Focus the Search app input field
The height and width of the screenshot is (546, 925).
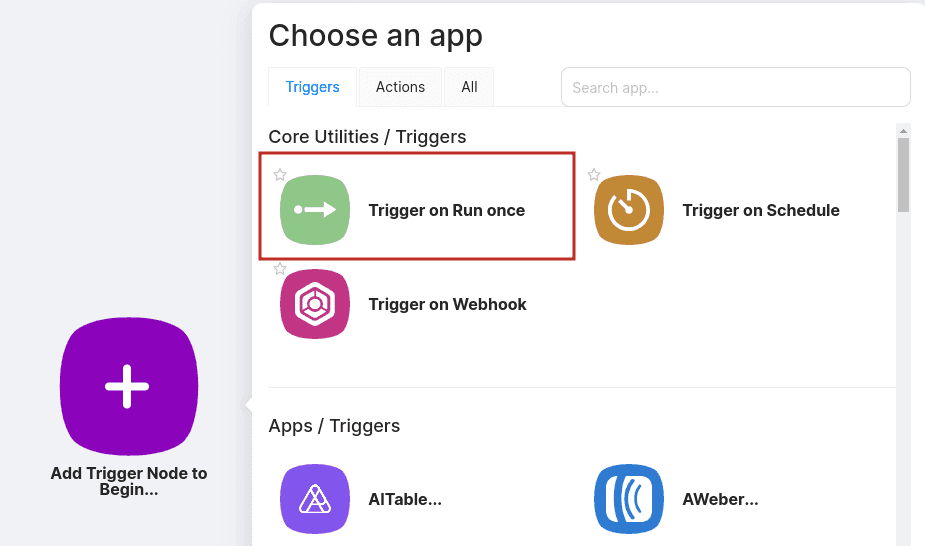pos(736,87)
